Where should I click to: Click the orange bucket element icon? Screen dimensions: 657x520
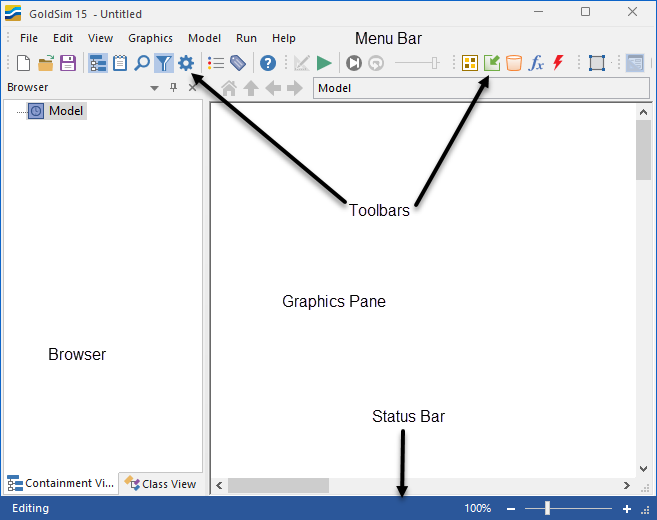coord(514,63)
